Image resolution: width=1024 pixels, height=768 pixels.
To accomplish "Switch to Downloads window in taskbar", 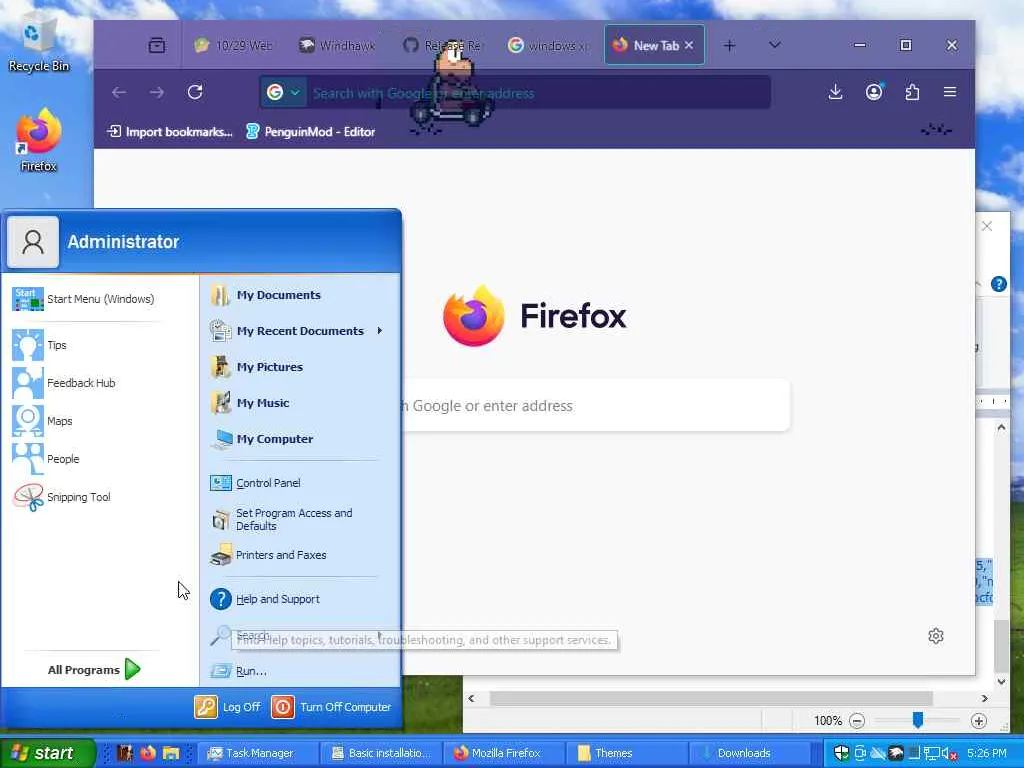I will click(x=750, y=753).
